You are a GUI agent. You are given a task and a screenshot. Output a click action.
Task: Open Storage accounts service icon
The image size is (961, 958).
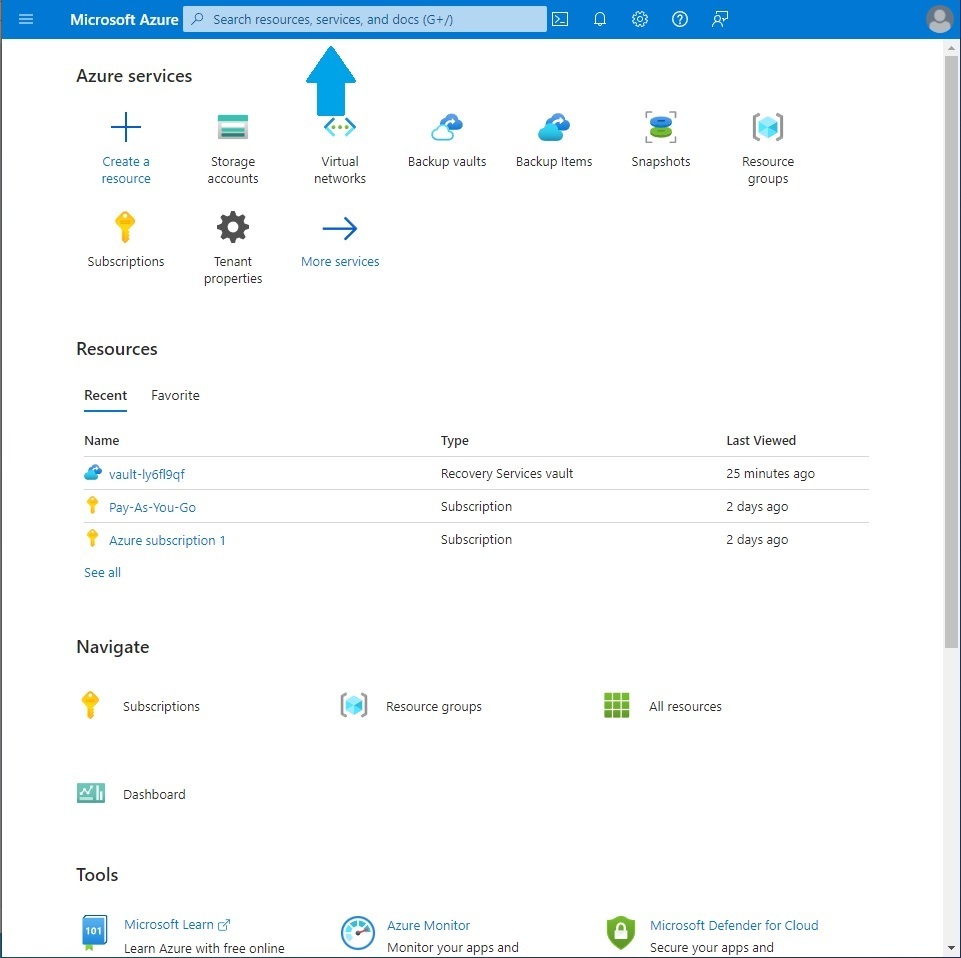(x=233, y=127)
